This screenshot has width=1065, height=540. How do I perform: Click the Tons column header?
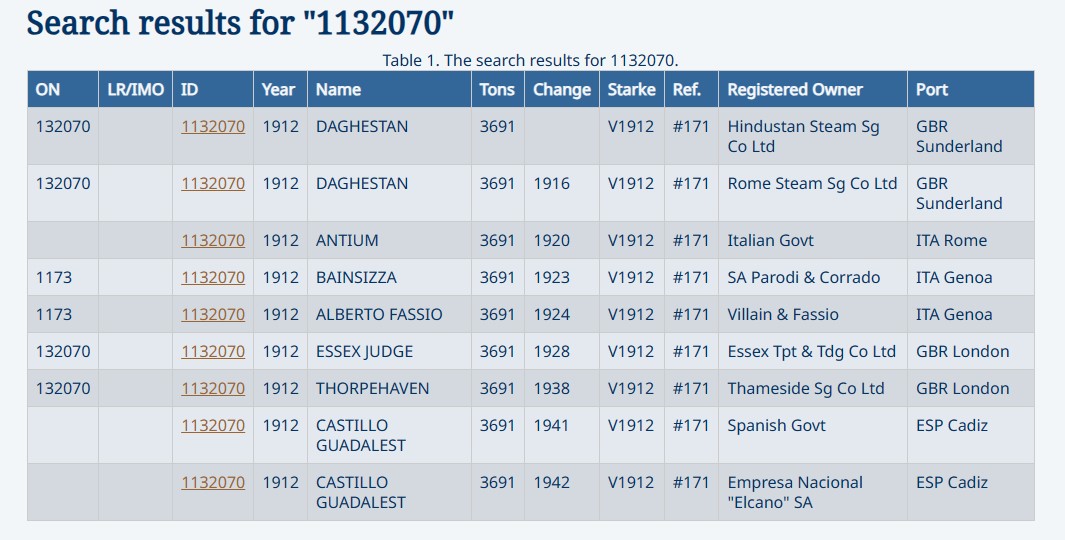(x=497, y=90)
